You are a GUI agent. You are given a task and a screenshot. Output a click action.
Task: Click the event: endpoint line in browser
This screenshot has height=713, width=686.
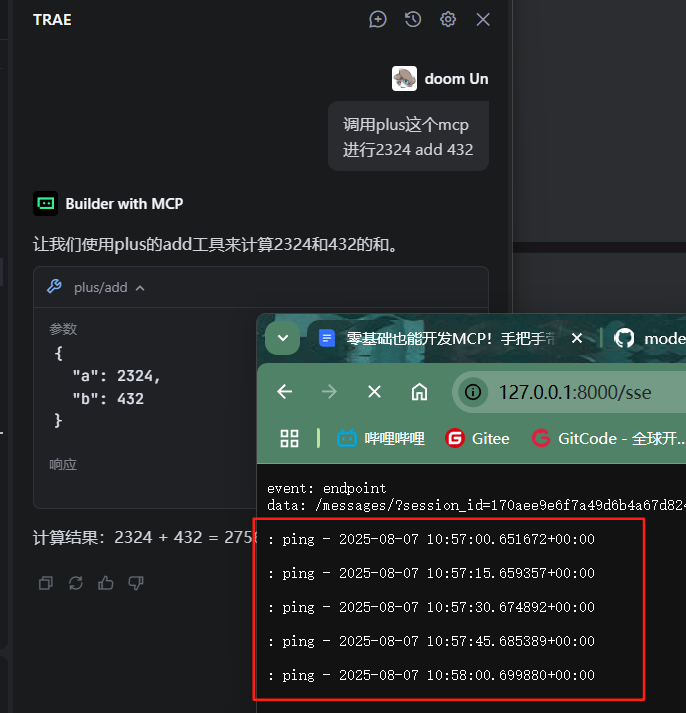(x=326, y=488)
